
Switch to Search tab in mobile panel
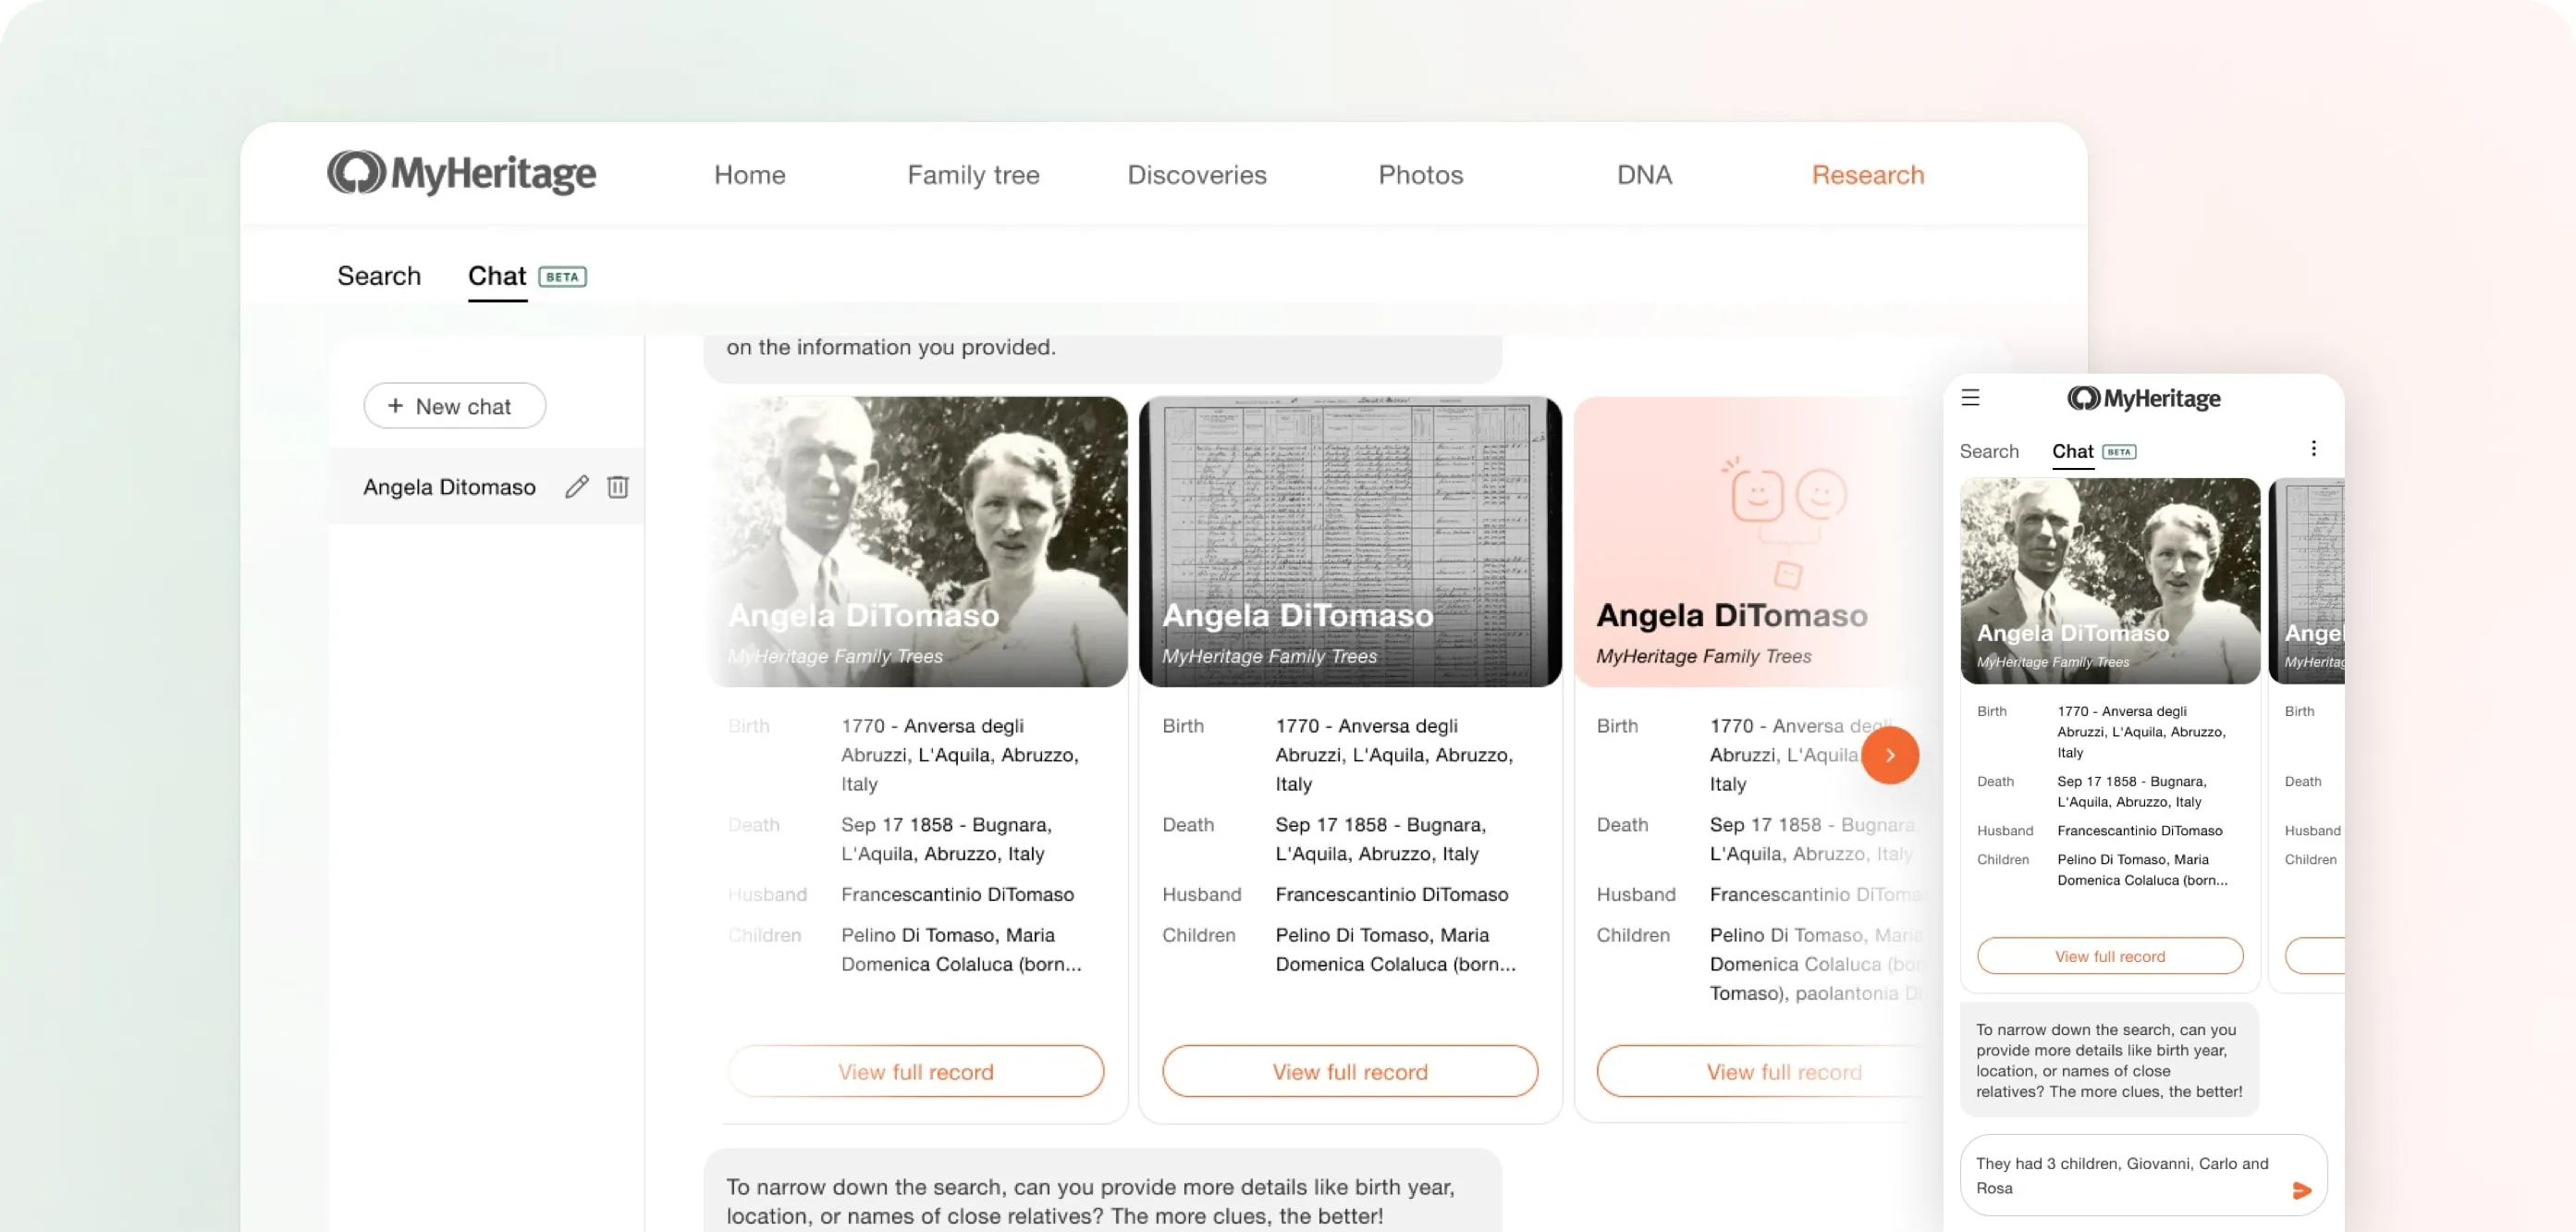[x=1988, y=451]
